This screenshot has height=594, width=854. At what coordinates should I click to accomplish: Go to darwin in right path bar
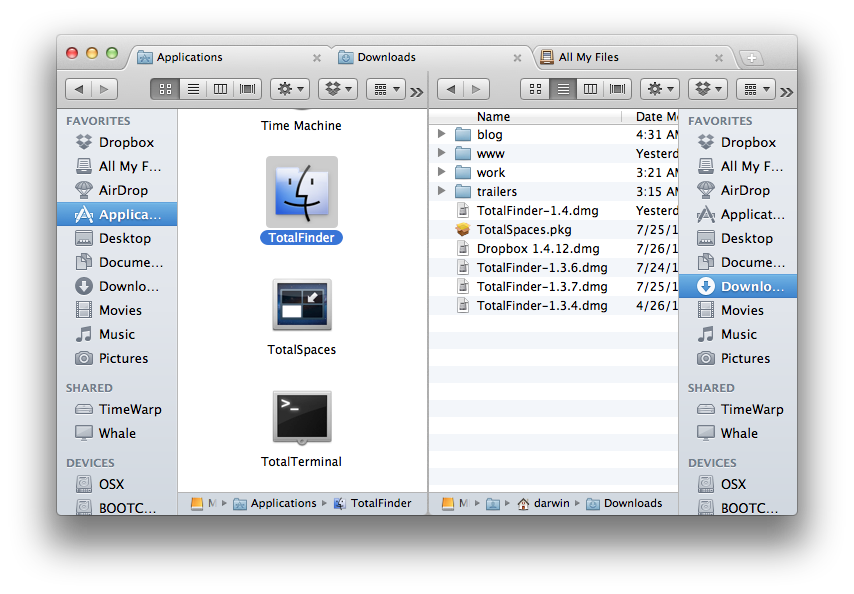tap(544, 503)
